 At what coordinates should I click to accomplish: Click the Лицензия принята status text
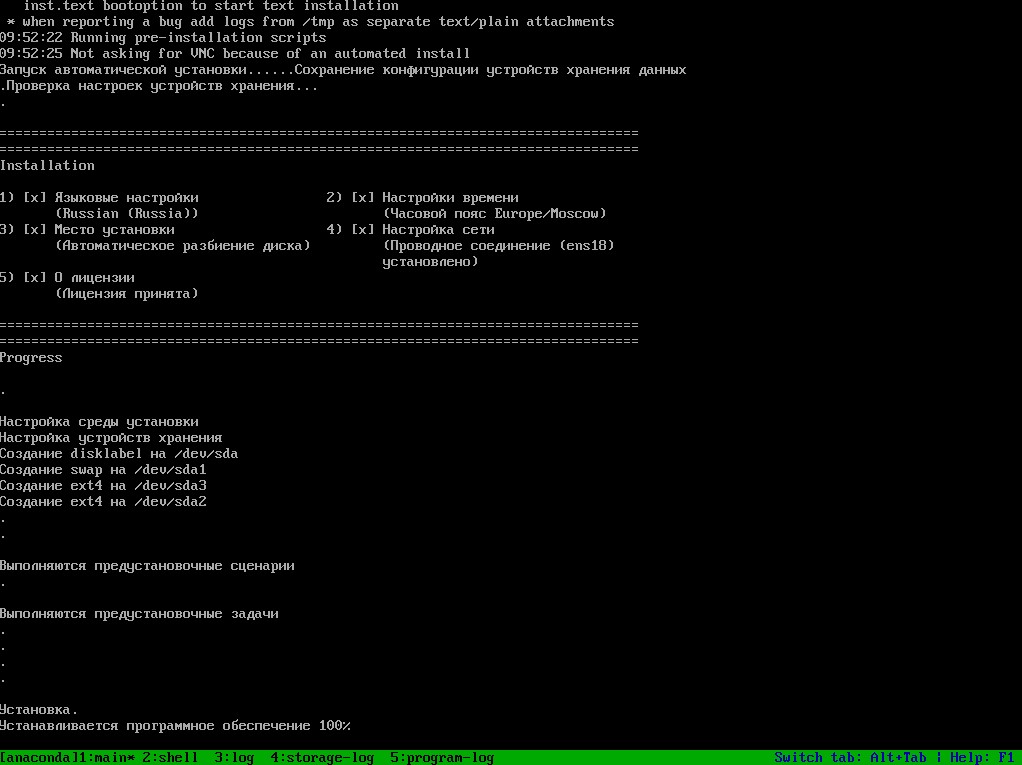(x=127, y=294)
